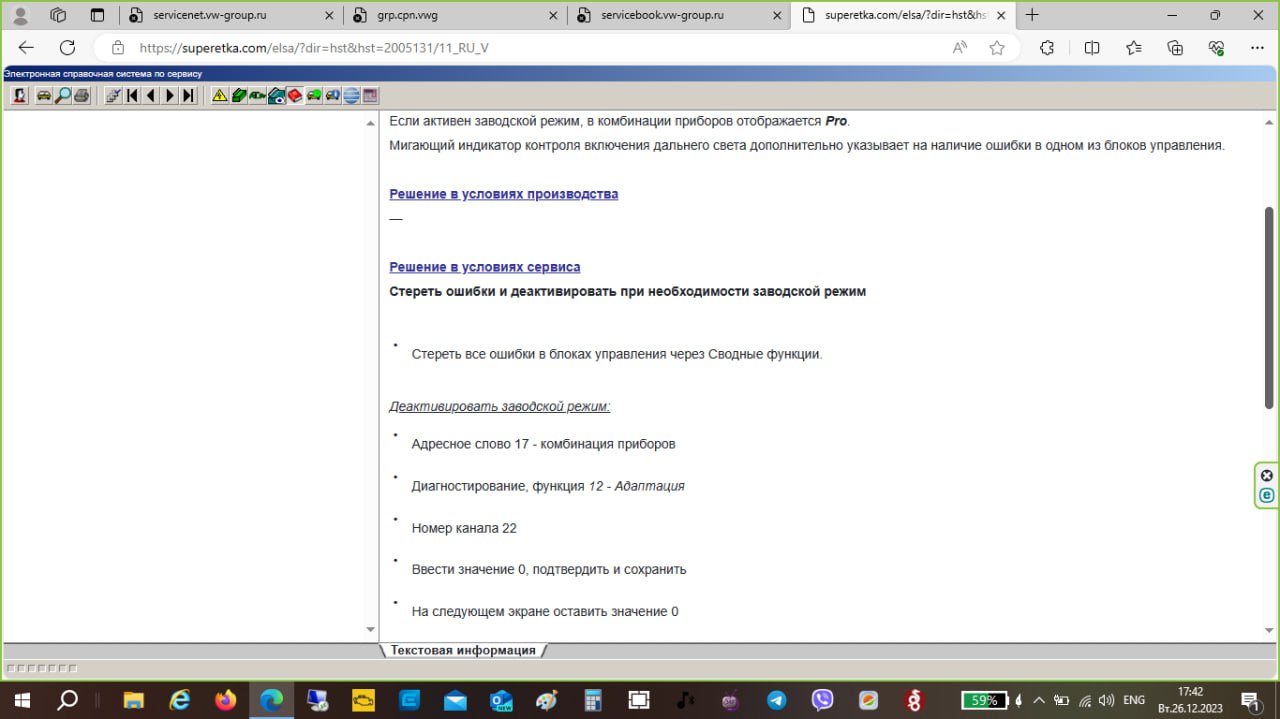Click the car with blue info icon

(x=333, y=95)
